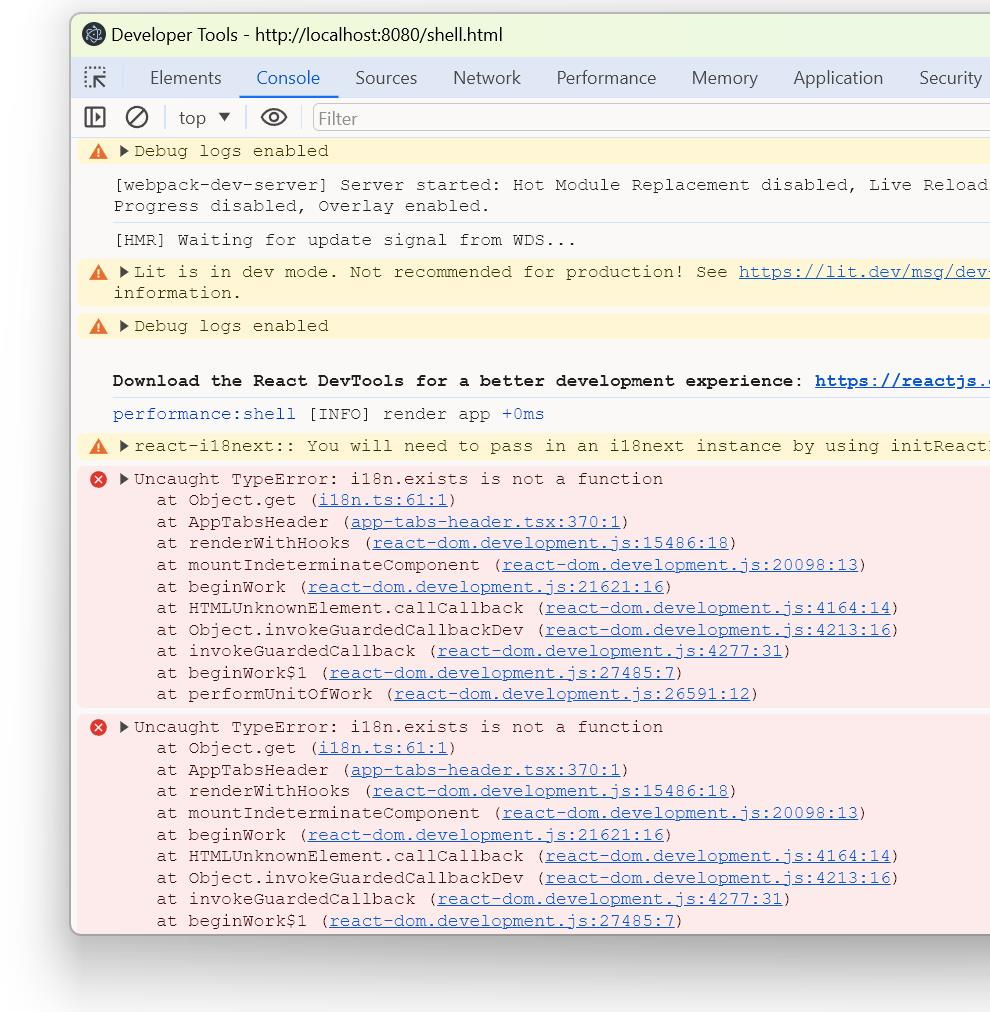Clear the console with the clear icon
990x1012 pixels.
pyautogui.click(x=137, y=118)
